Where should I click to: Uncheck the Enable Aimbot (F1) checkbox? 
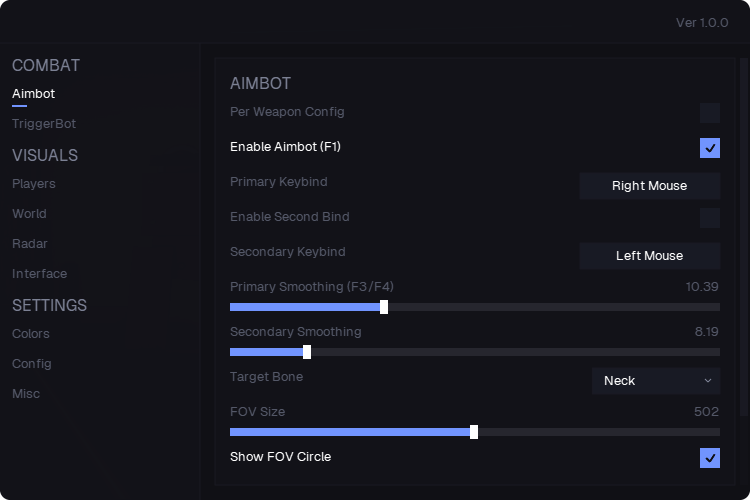710,148
